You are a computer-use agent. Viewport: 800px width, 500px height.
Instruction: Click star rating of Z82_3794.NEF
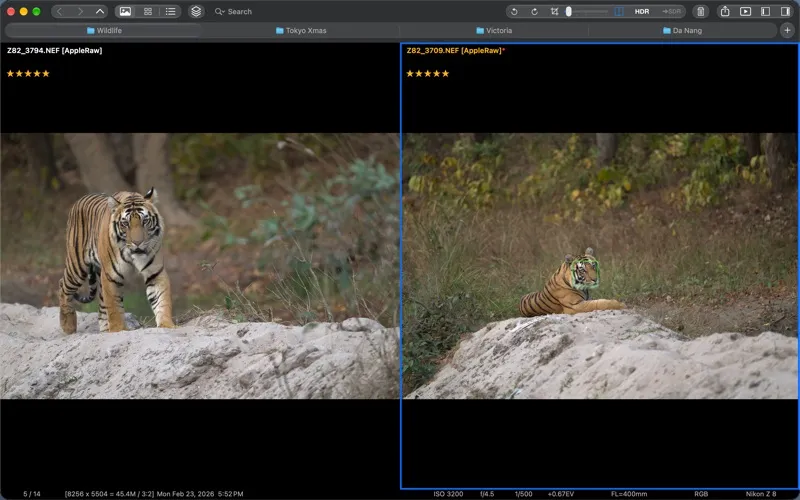[28, 73]
